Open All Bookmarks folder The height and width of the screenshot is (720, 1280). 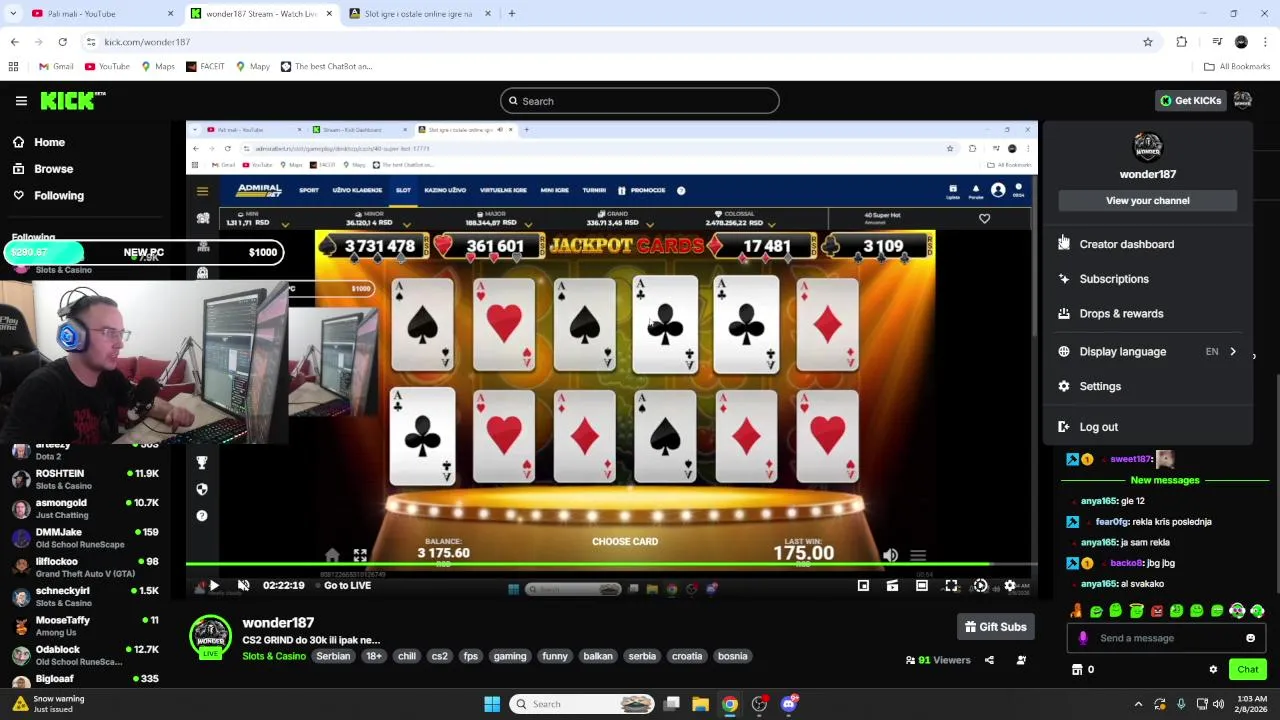1237,67
